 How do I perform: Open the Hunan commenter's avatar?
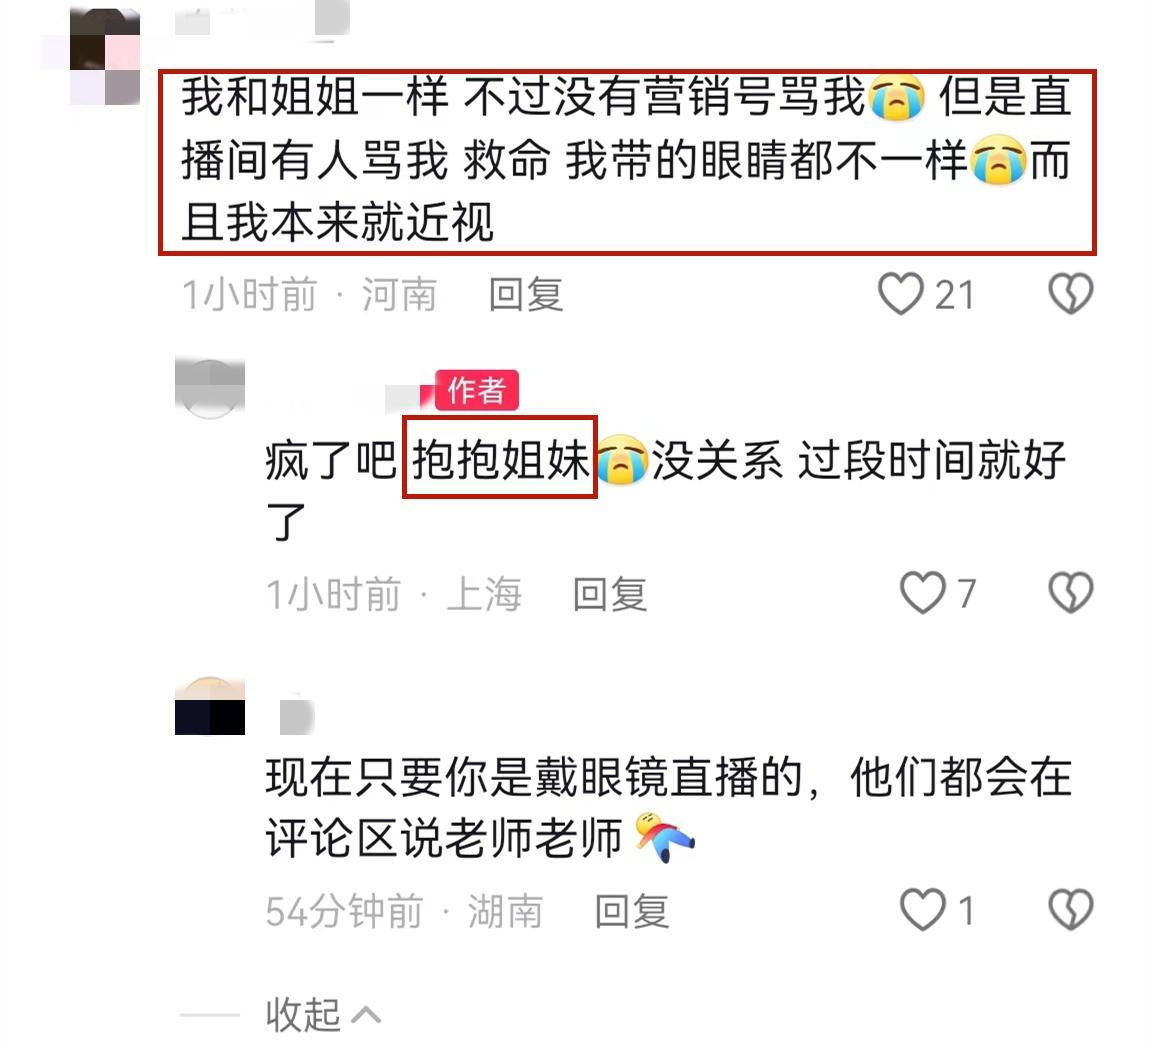[x=209, y=706]
